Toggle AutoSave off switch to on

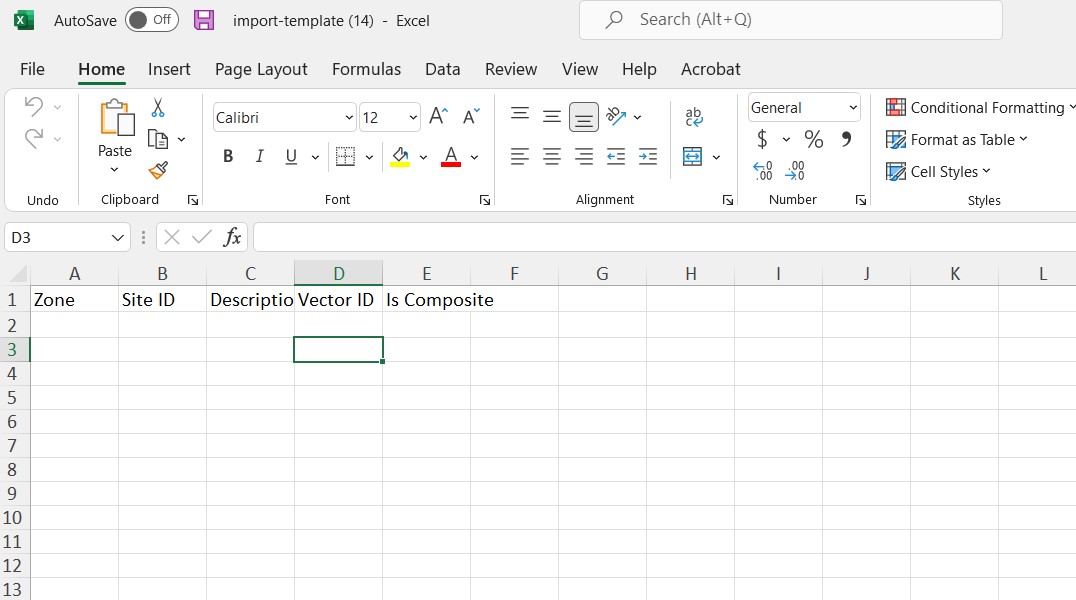(x=151, y=19)
